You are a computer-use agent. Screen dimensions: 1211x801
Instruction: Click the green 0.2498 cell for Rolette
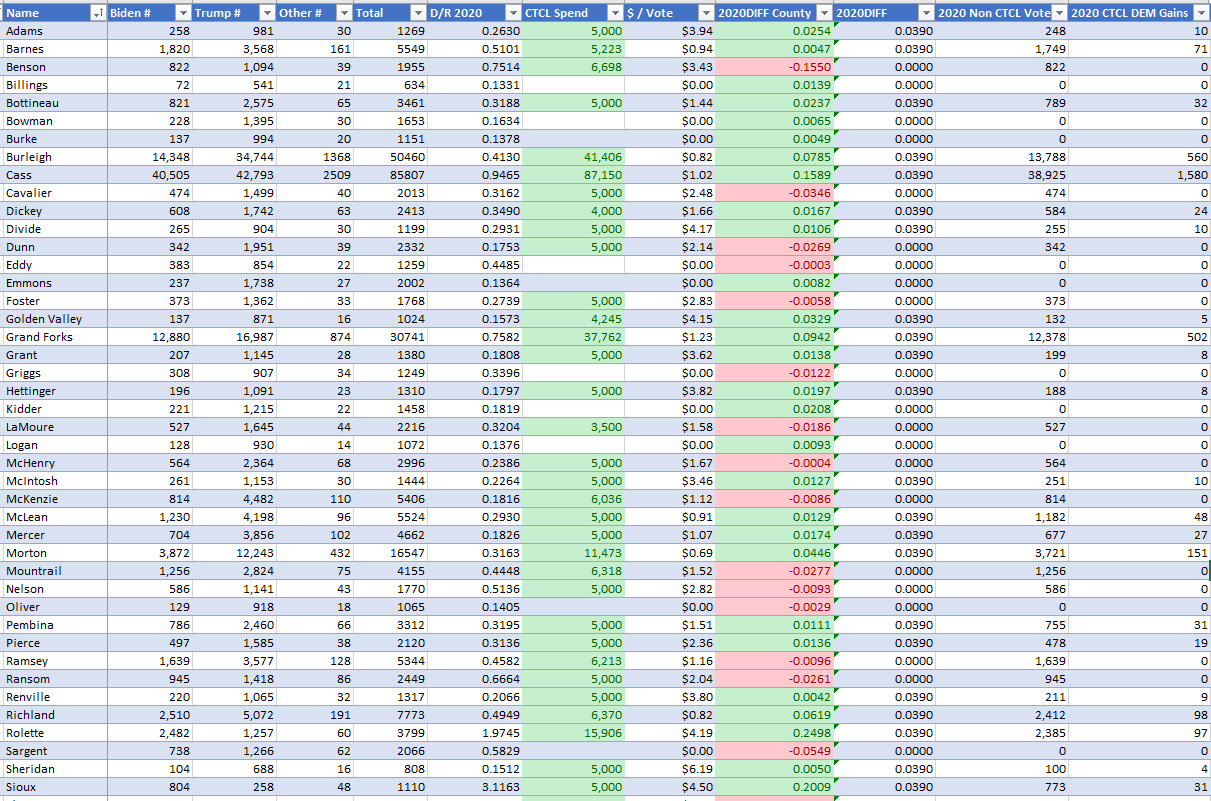coord(775,733)
